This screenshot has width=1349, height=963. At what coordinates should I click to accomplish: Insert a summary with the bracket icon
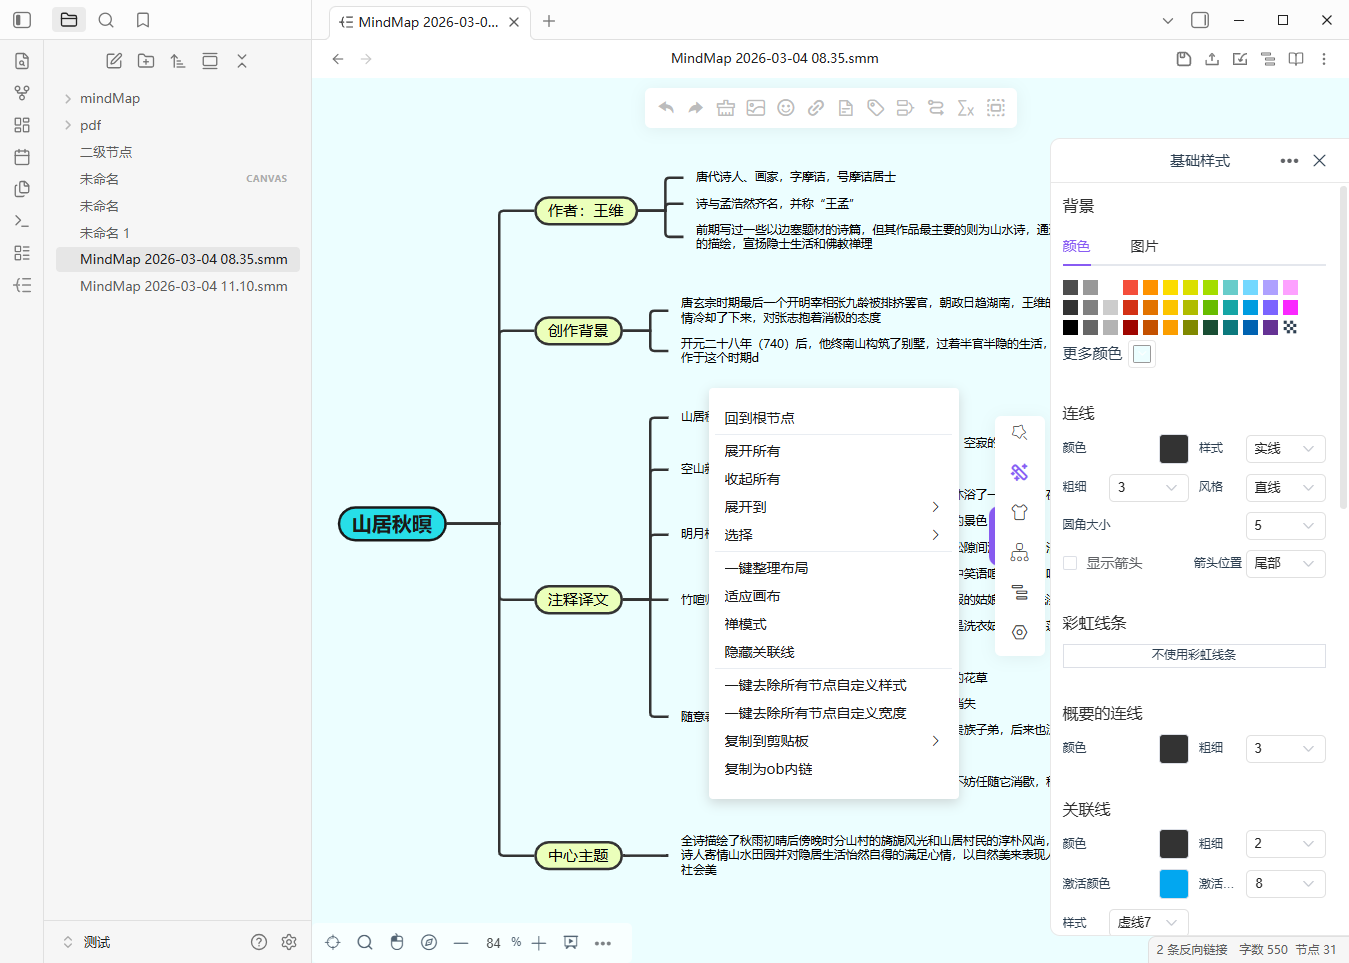click(906, 108)
